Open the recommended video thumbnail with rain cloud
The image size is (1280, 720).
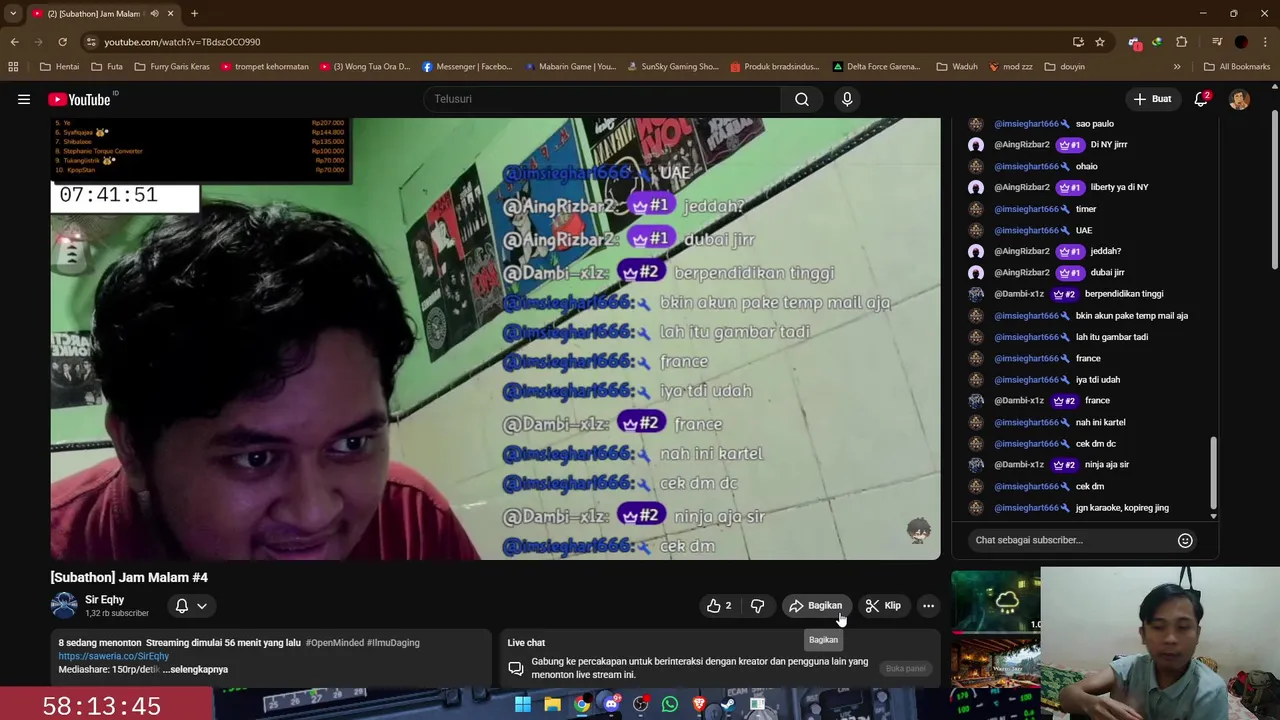click(x=996, y=600)
